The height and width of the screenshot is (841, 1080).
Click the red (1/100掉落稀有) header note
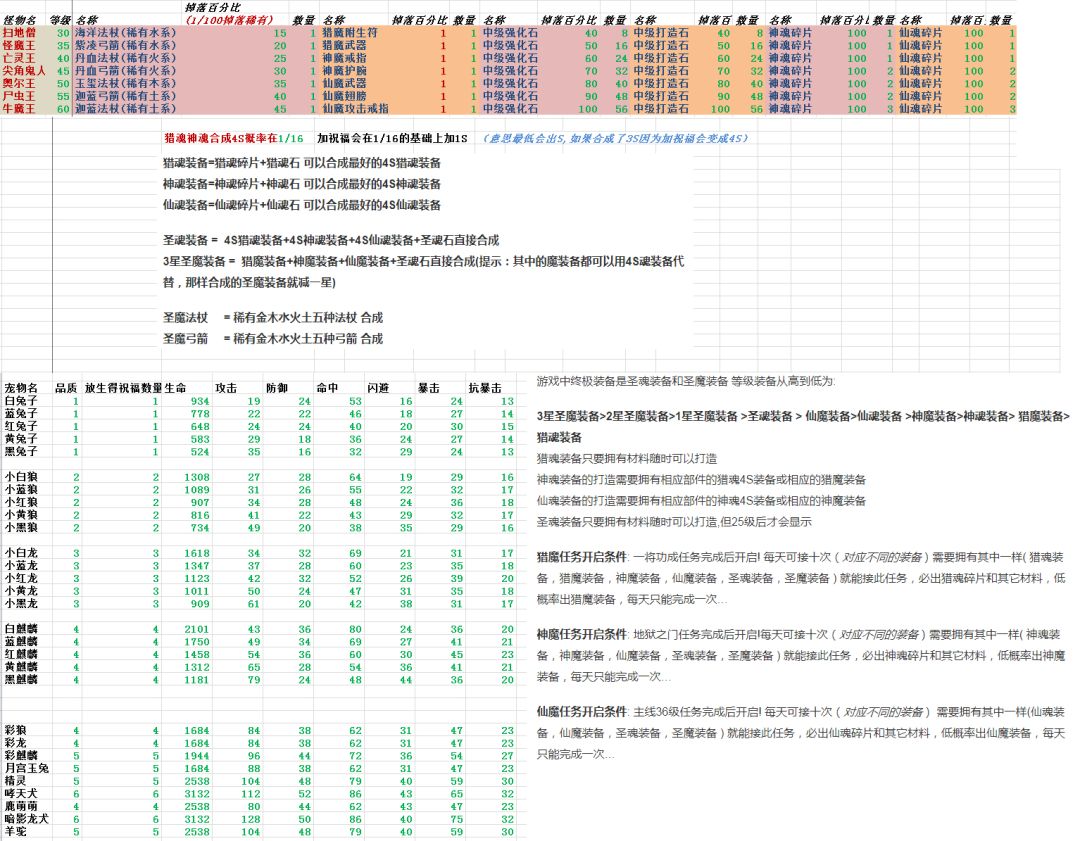[x=229, y=20]
